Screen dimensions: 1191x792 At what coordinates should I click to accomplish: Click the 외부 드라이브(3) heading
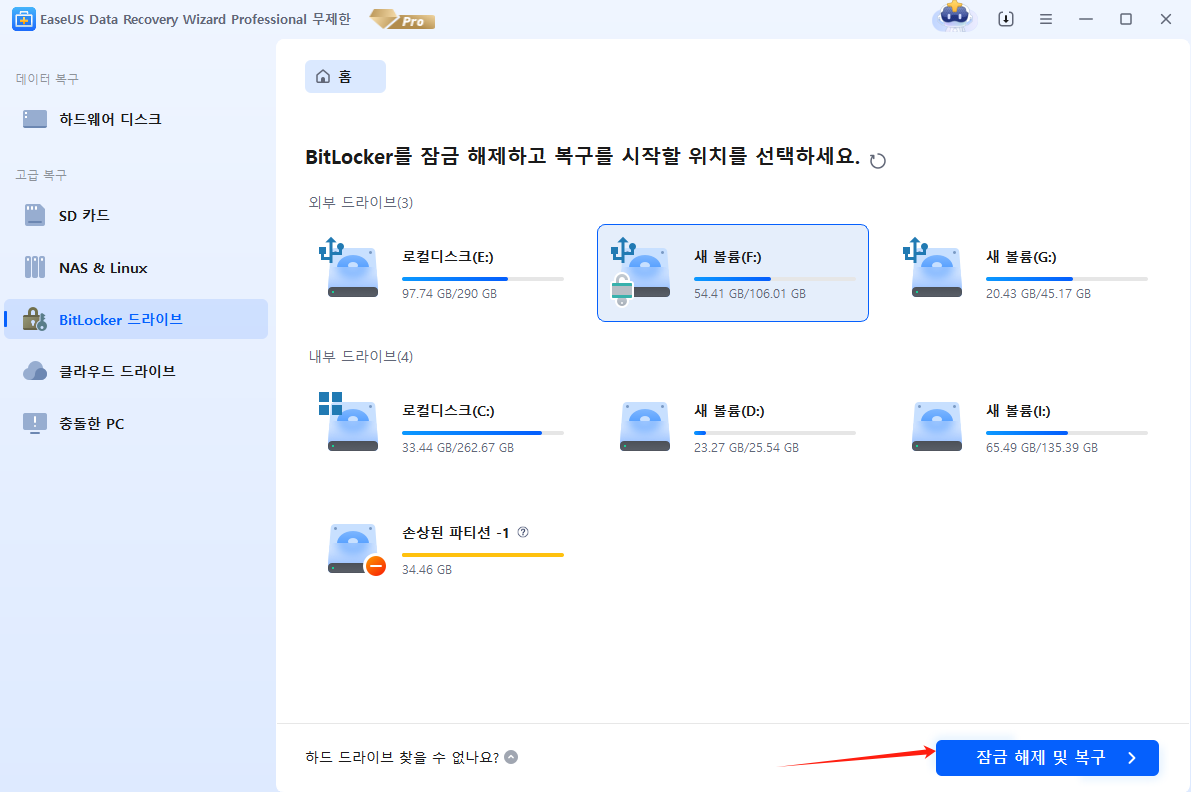click(361, 203)
